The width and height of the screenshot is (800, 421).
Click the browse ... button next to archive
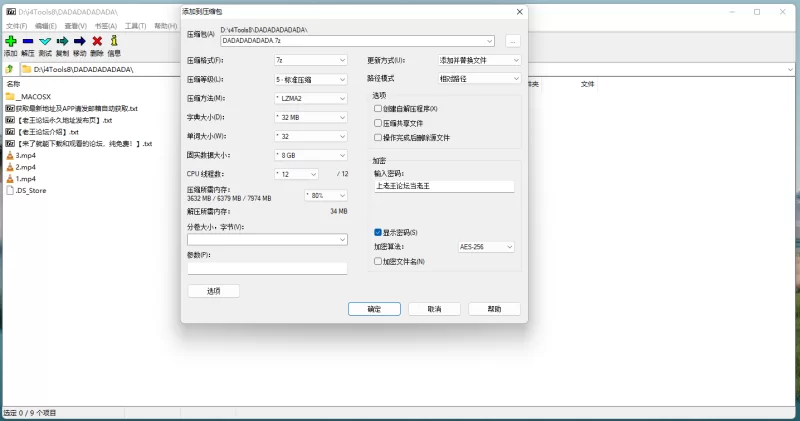[x=513, y=41]
